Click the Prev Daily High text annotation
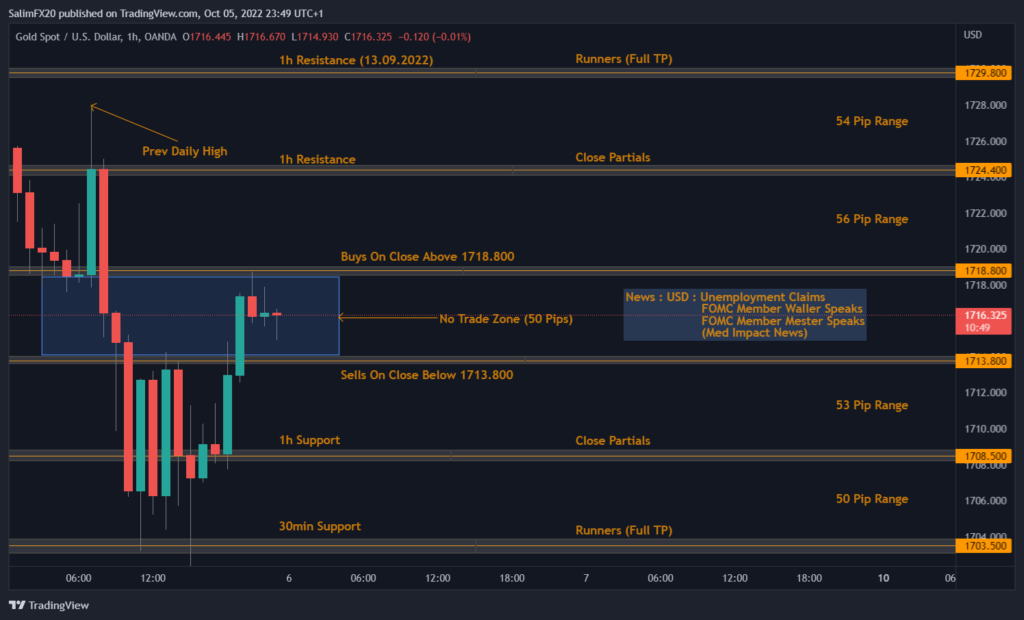This screenshot has height=620, width=1024. coord(185,151)
